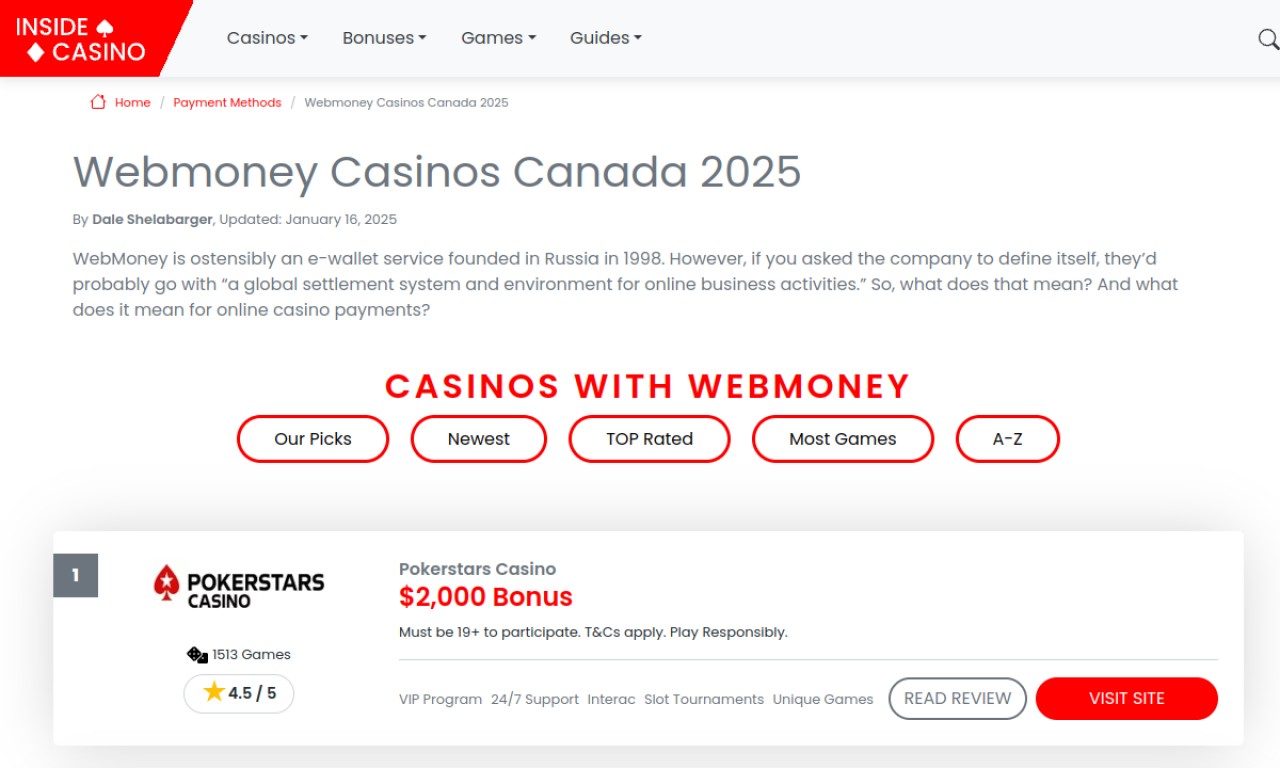Click the READ REVIEW button

958,698
